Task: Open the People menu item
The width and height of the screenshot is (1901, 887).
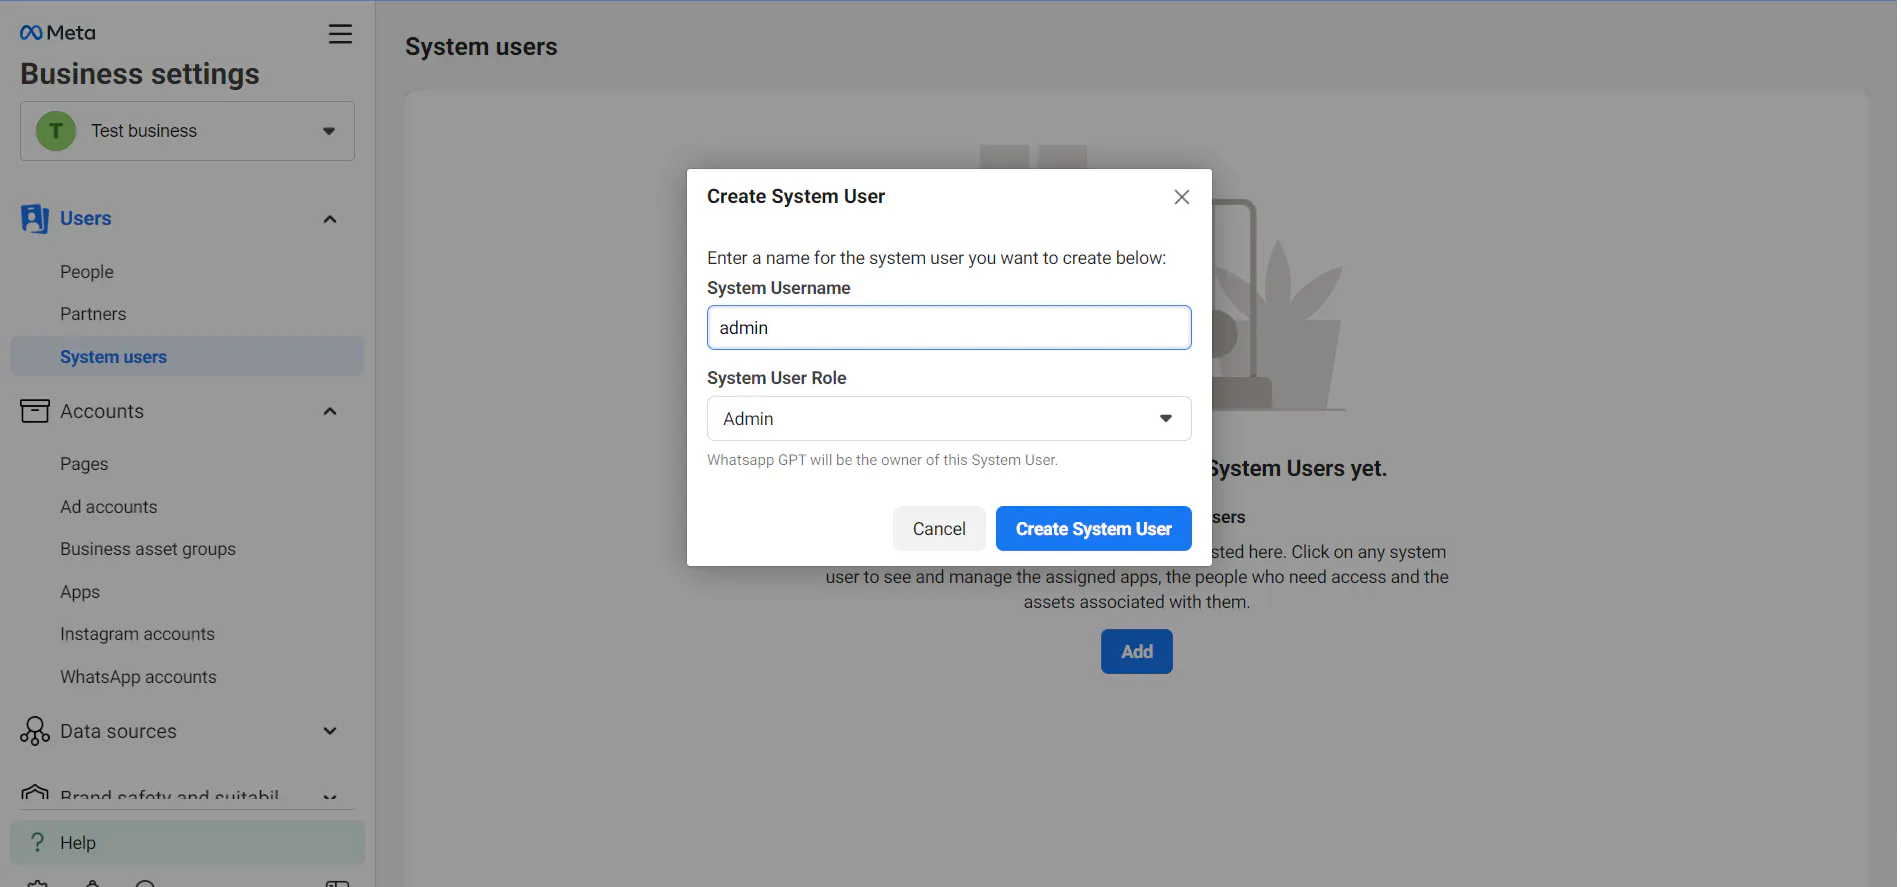Action: coord(87,272)
